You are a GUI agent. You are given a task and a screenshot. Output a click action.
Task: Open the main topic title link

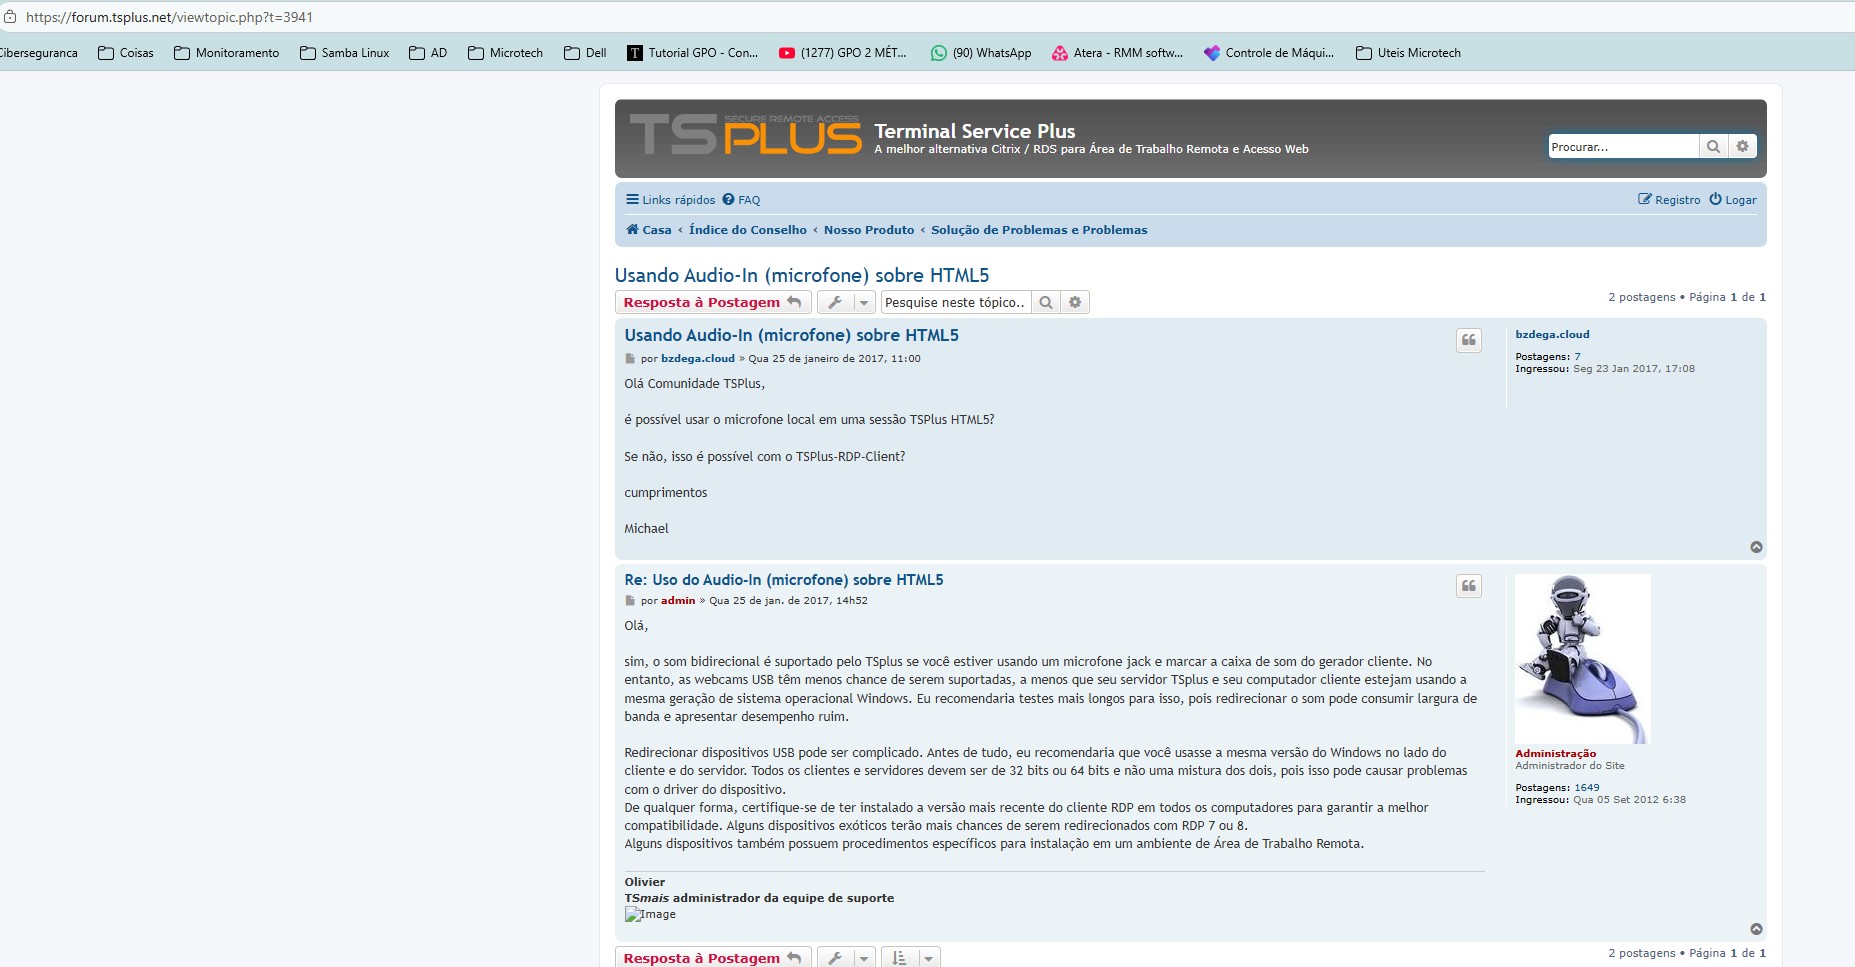point(802,275)
